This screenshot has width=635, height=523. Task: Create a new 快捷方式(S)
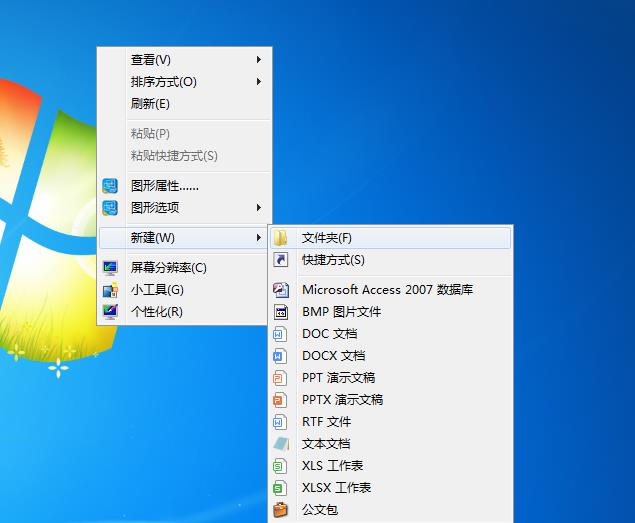pos(391,260)
